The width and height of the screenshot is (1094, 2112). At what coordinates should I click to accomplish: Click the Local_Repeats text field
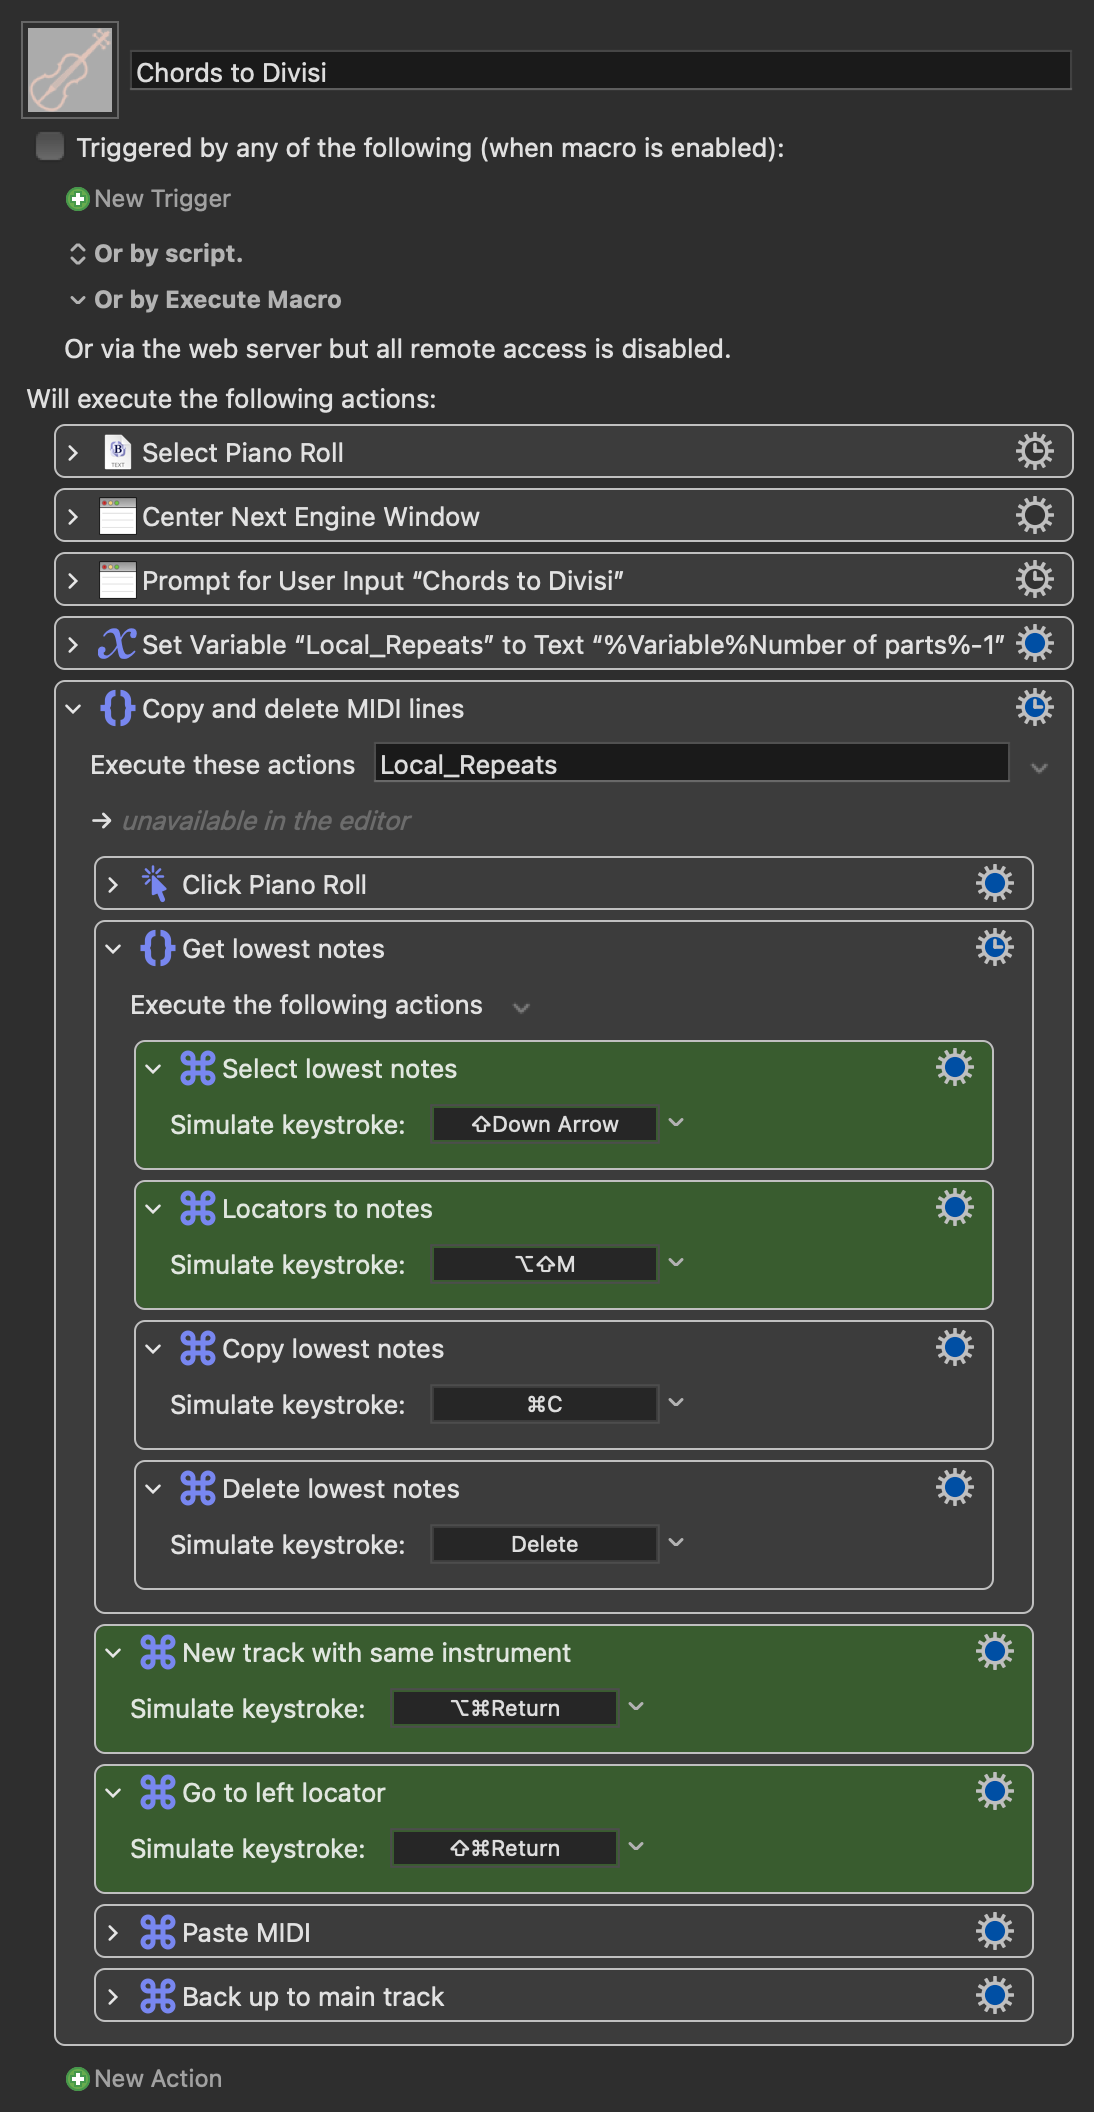coord(692,764)
